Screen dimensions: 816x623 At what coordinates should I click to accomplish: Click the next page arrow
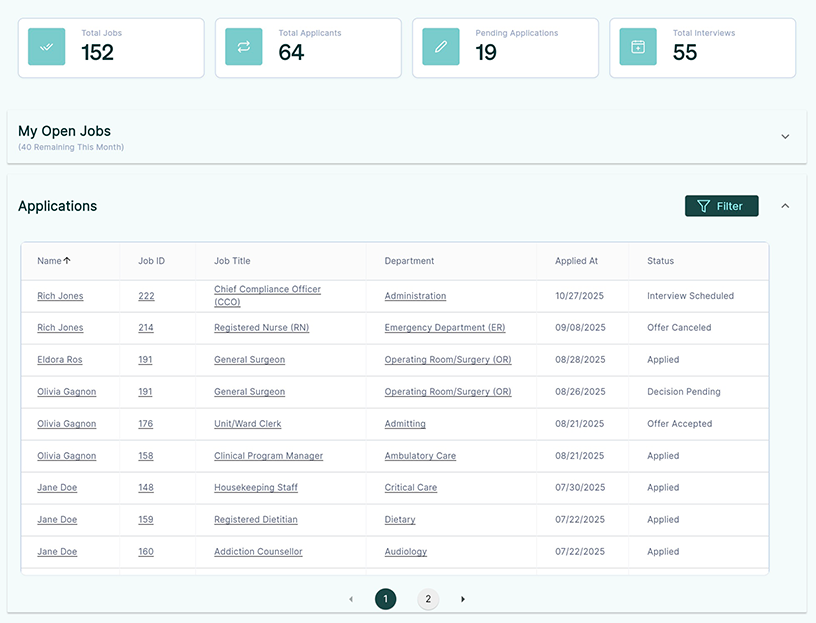pyautogui.click(x=462, y=599)
